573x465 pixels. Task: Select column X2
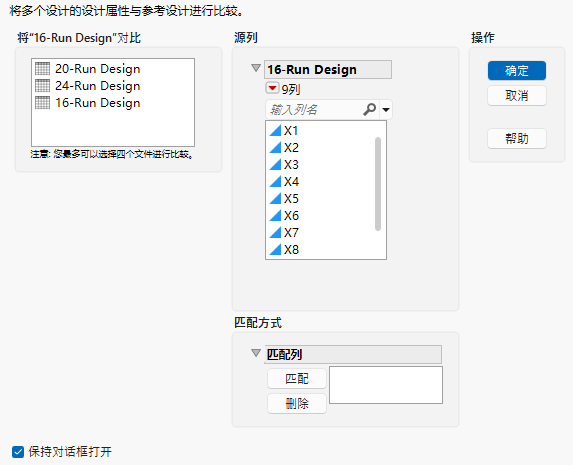291,148
